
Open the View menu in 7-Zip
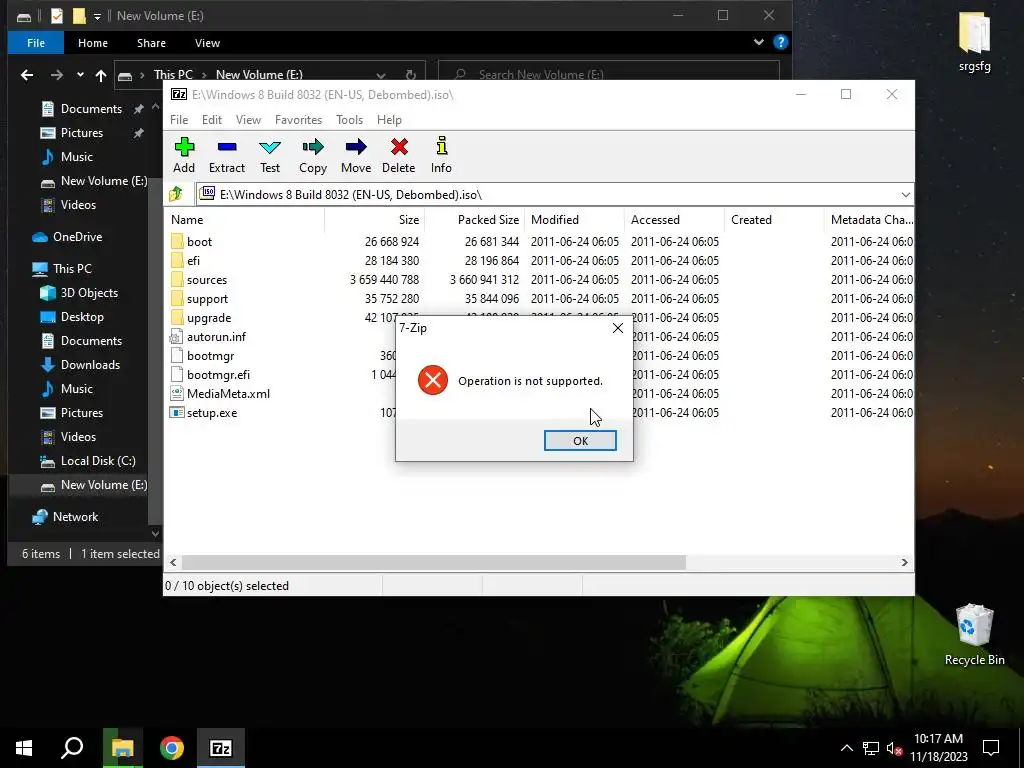tap(248, 120)
